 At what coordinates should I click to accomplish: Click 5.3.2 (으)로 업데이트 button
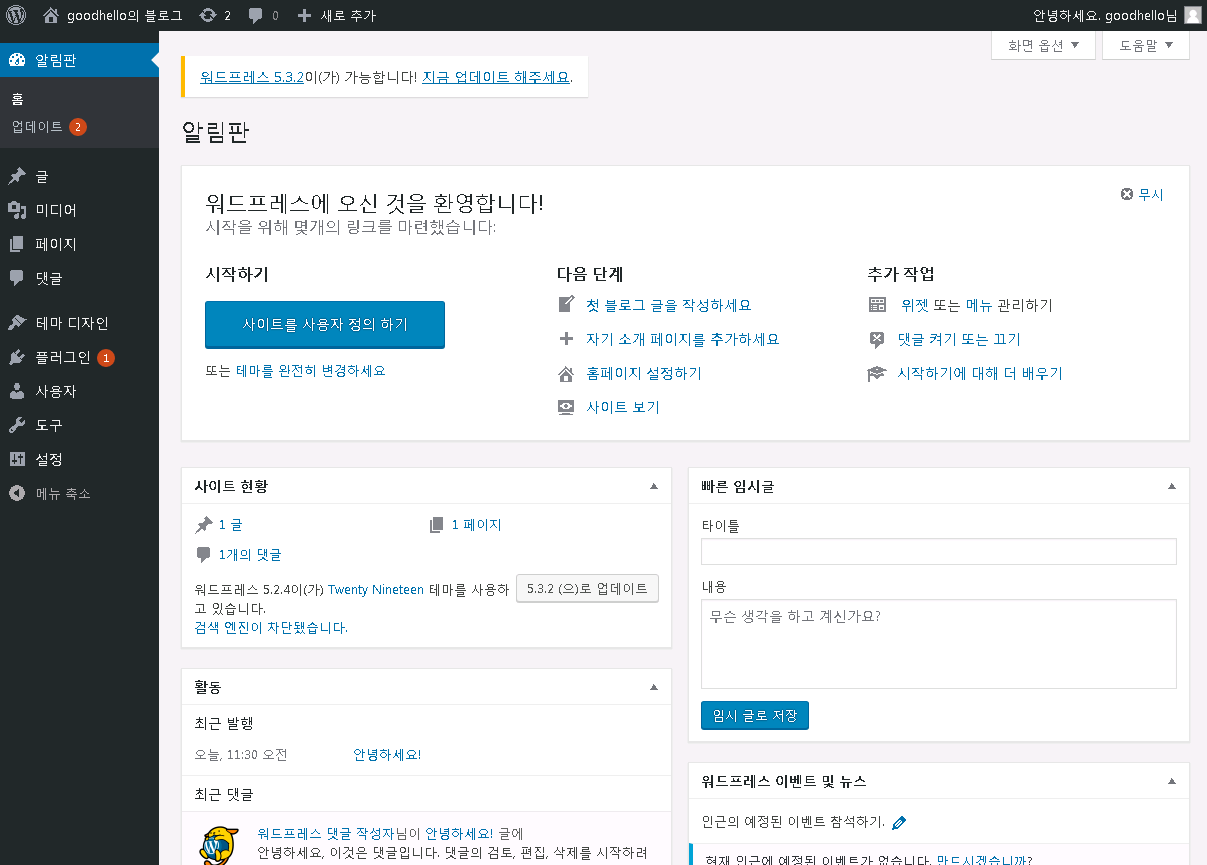[x=587, y=589]
